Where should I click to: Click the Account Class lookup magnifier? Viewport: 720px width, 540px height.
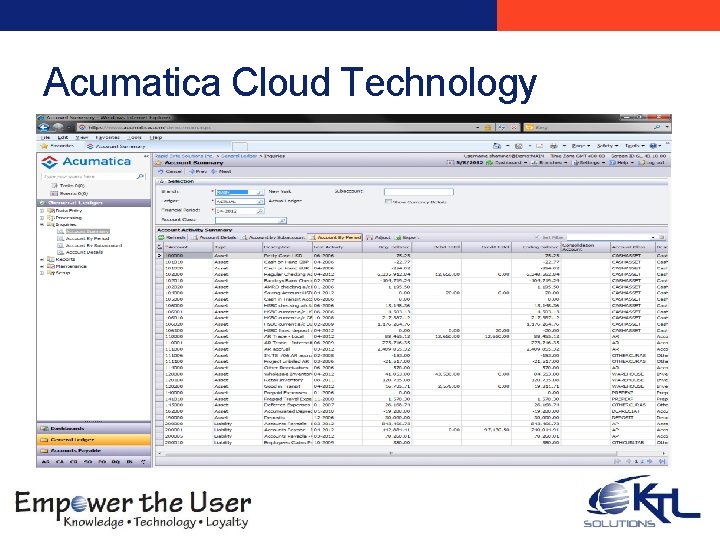(x=282, y=221)
